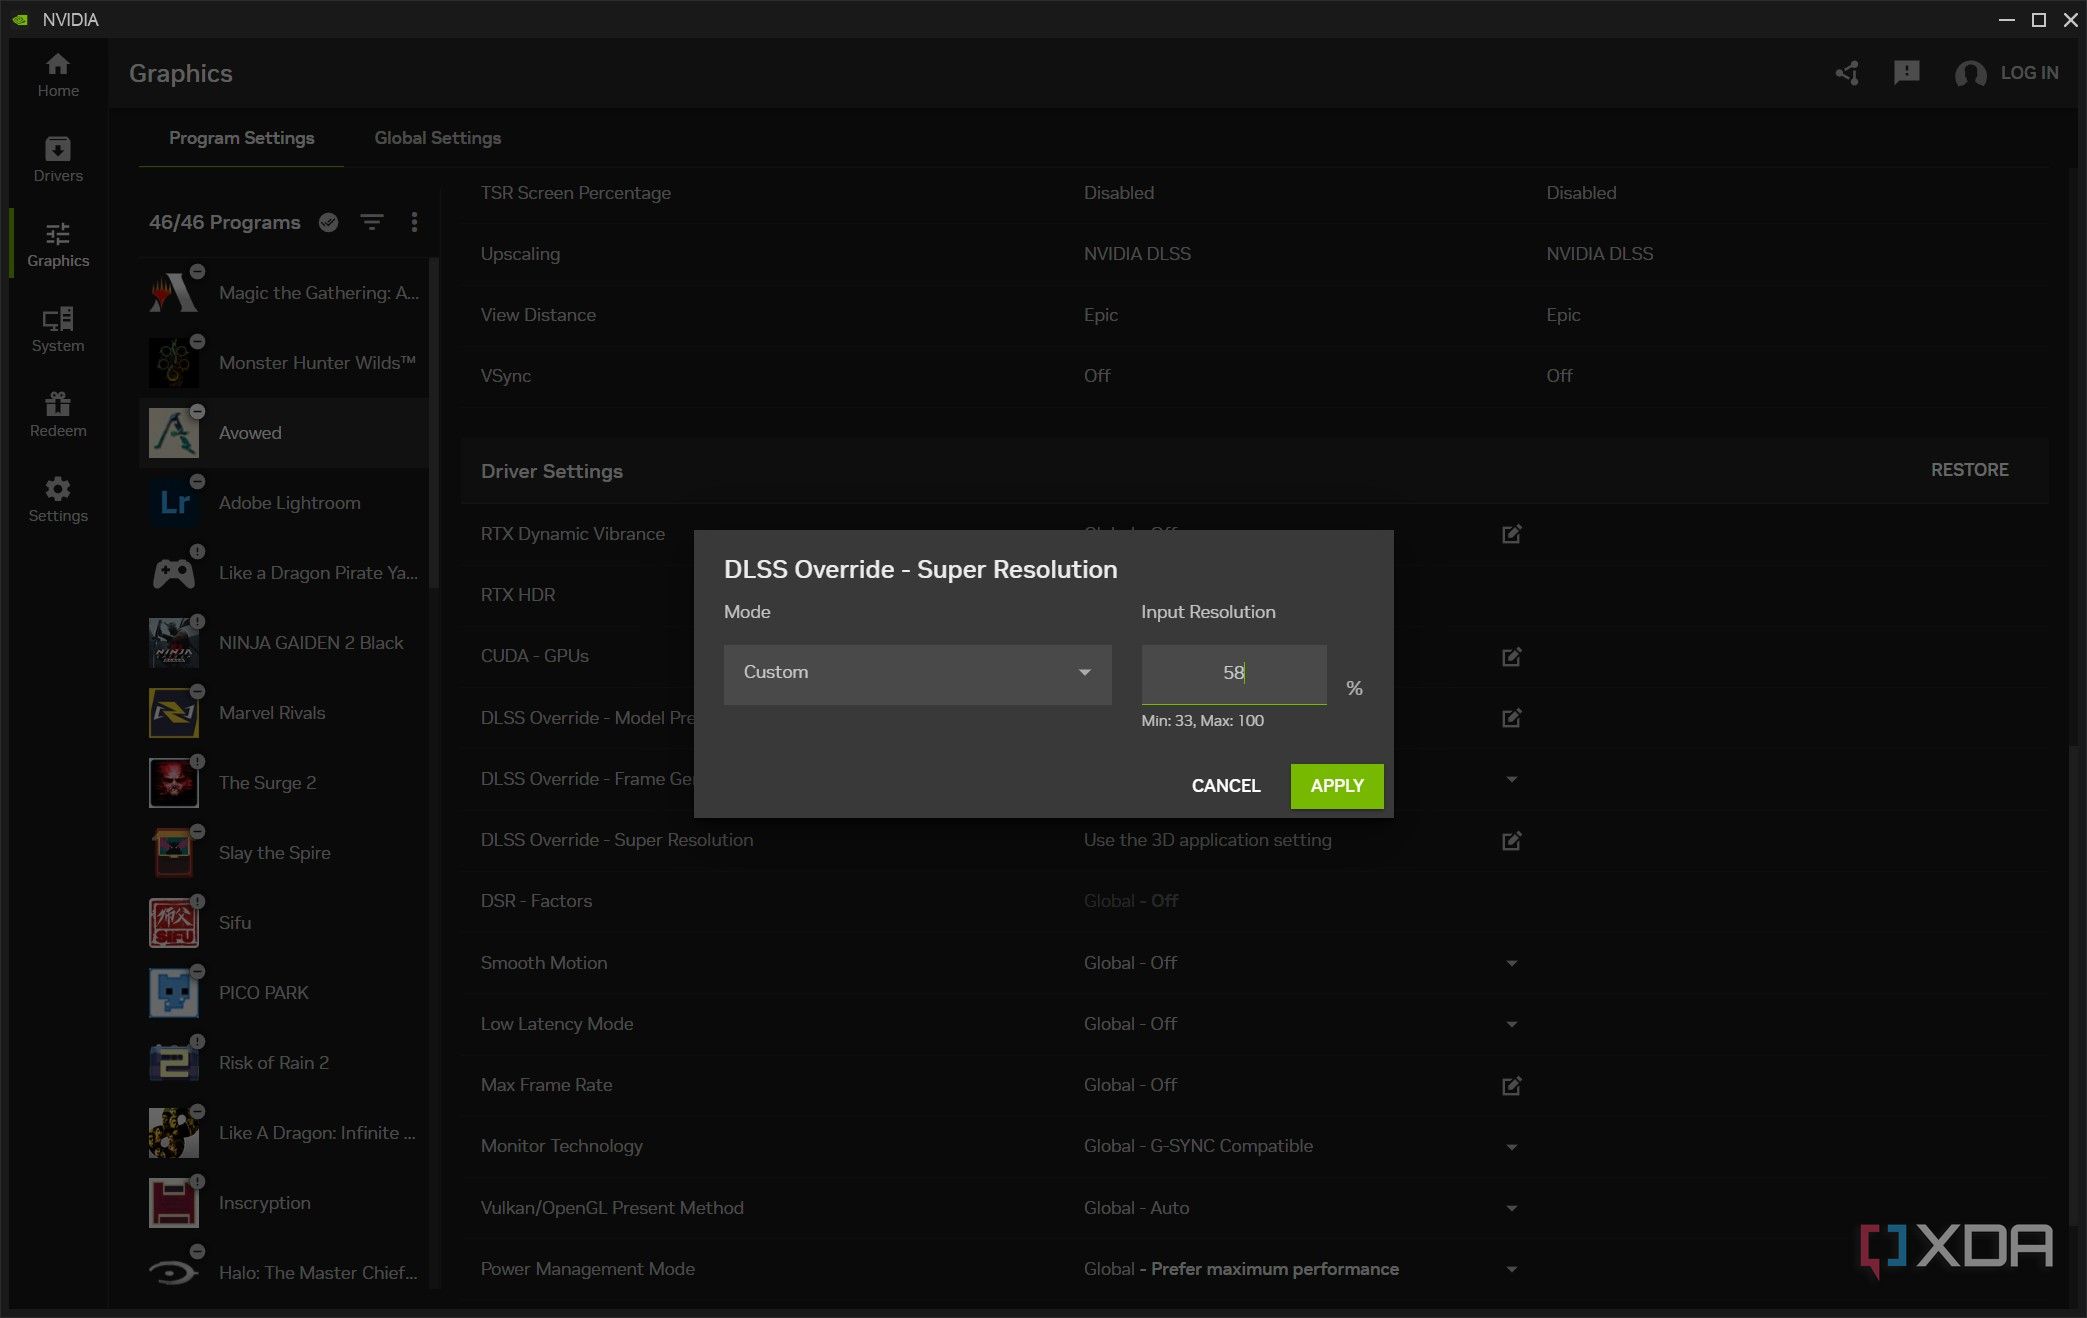Screen dimensions: 2087x1318
Task: Edit the CUDA - GPUs setting
Action: click(x=1511, y=657)
